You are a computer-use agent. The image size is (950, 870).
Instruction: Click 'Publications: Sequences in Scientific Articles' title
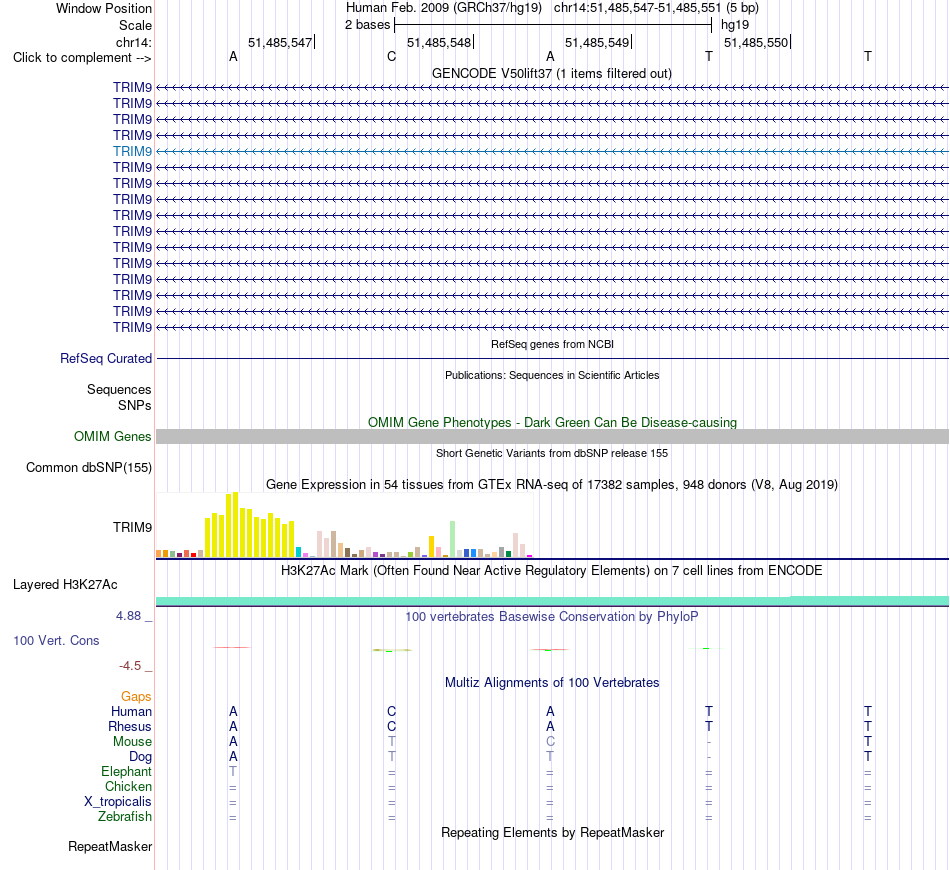coord(552,375)
